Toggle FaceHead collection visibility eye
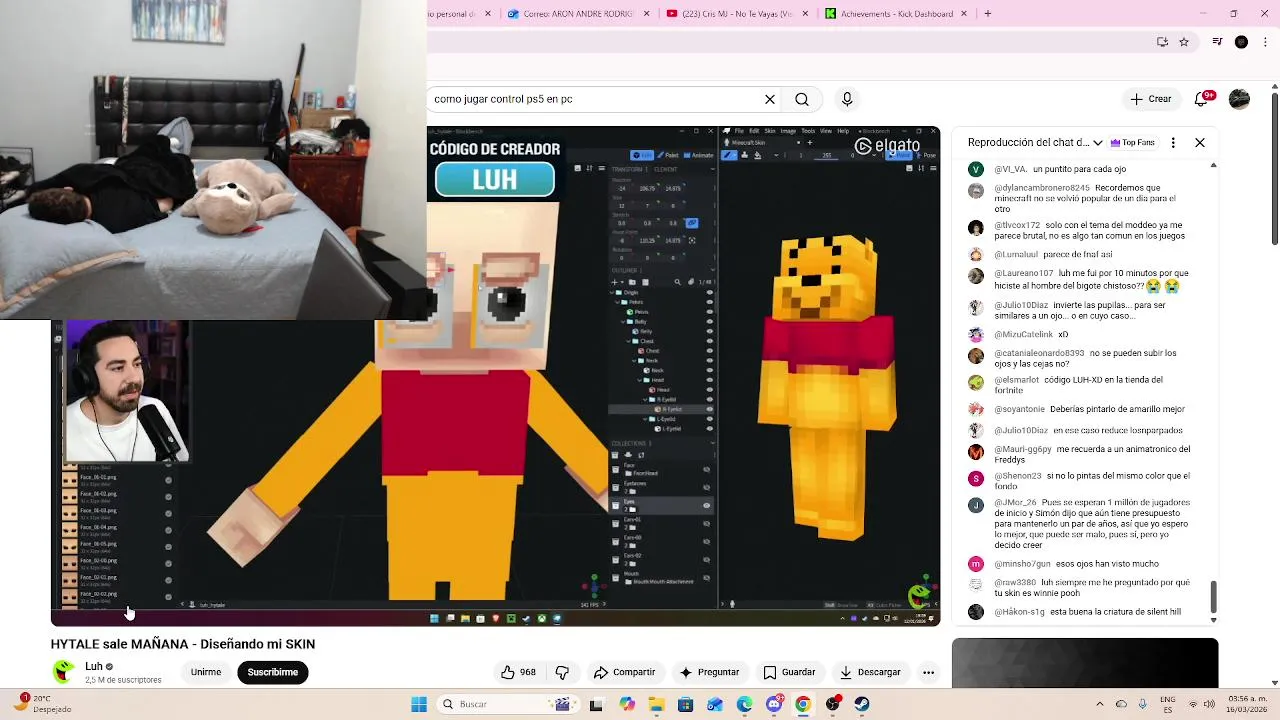Image resolution: width=1280 pixels, height=720 pixels. coord(706,469)
